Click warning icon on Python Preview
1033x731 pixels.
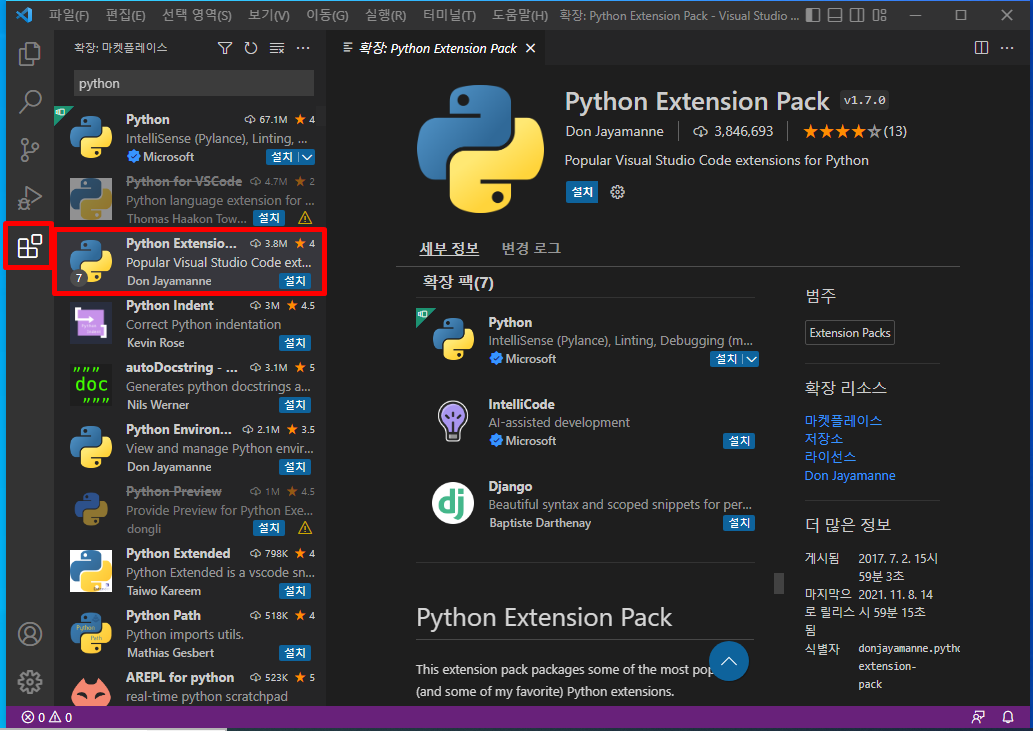tap(305, 528)
